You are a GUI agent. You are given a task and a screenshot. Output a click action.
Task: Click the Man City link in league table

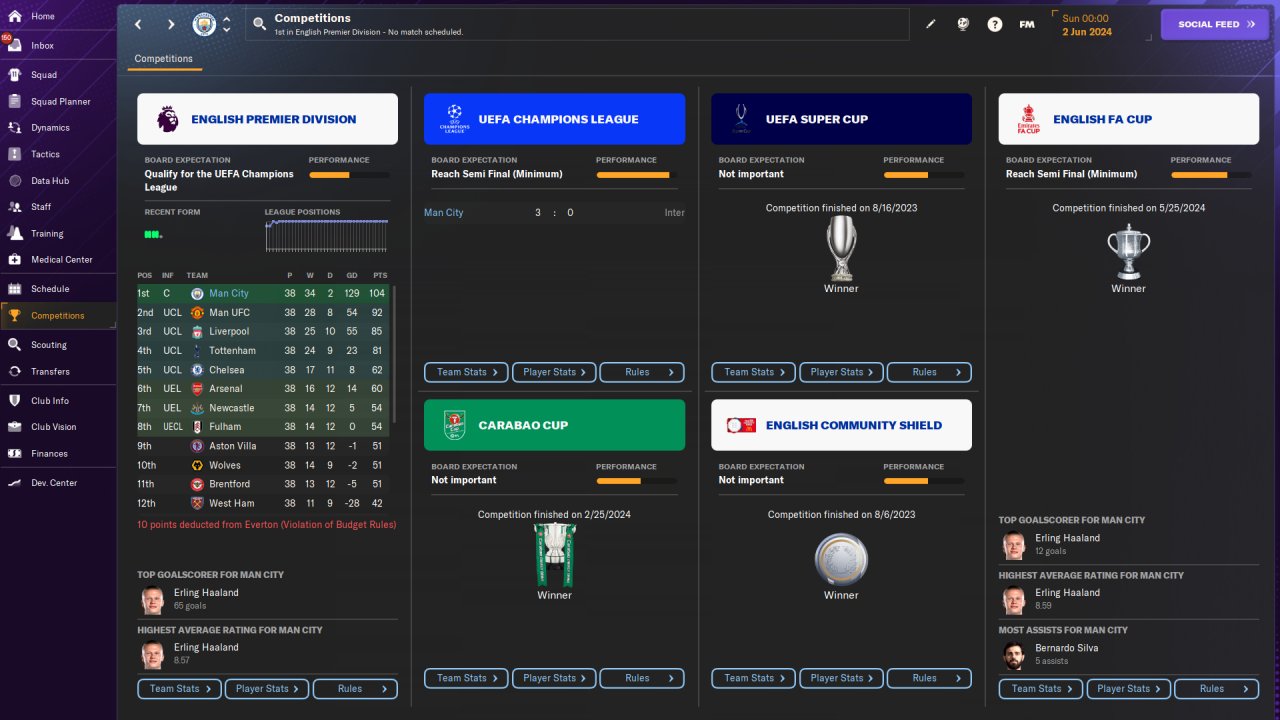(x=229, y=293)
